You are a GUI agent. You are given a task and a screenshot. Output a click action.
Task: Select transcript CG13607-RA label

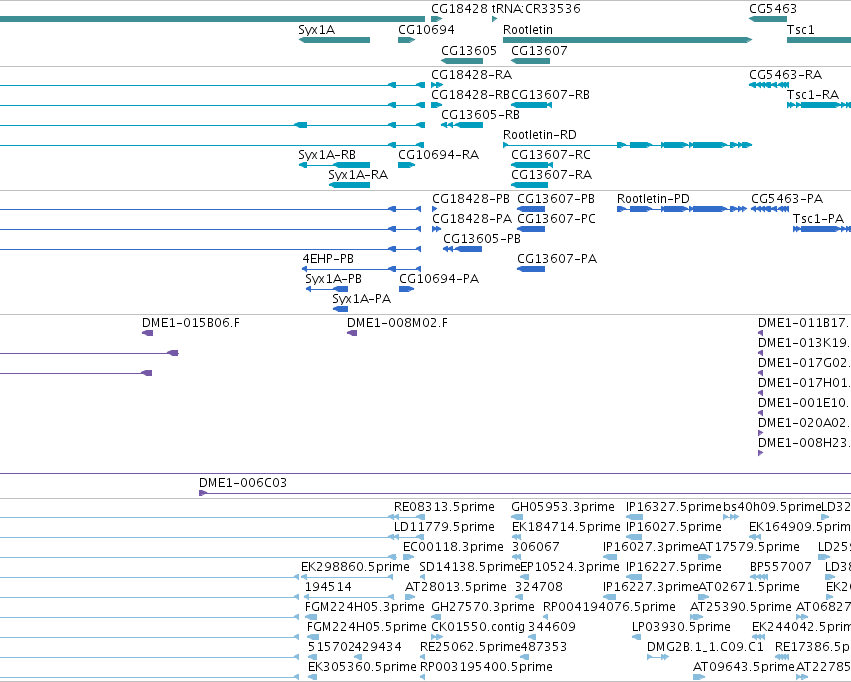(x=551, y=175)
